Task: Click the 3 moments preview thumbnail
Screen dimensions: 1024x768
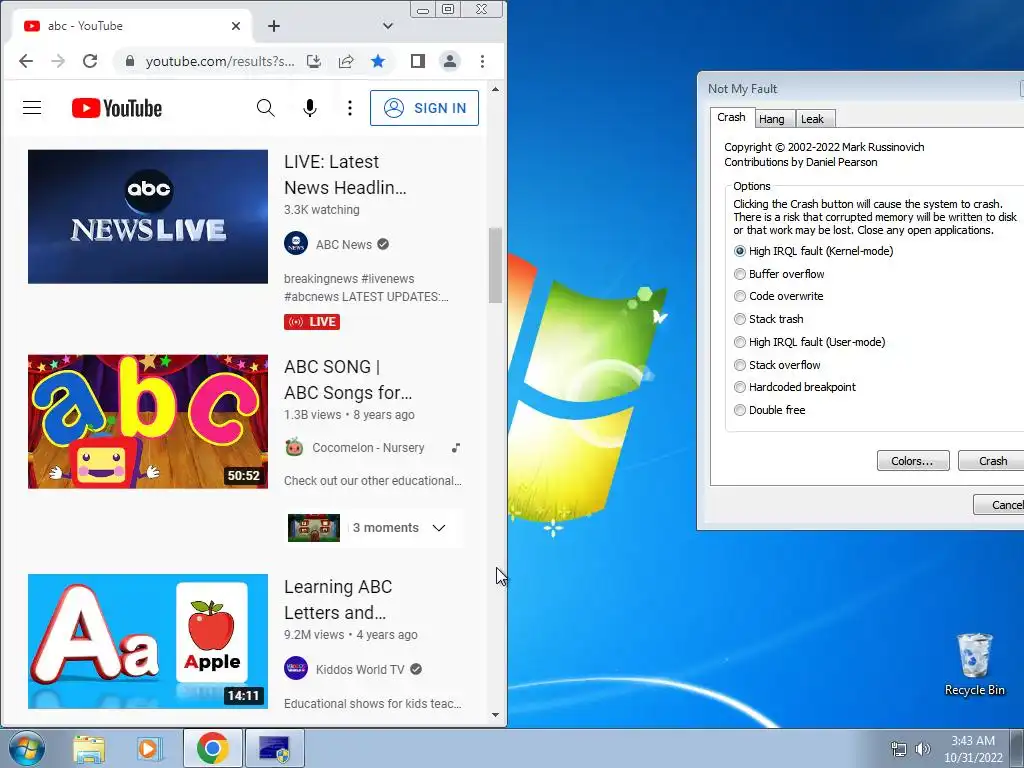Action: (x=314, y=528)
